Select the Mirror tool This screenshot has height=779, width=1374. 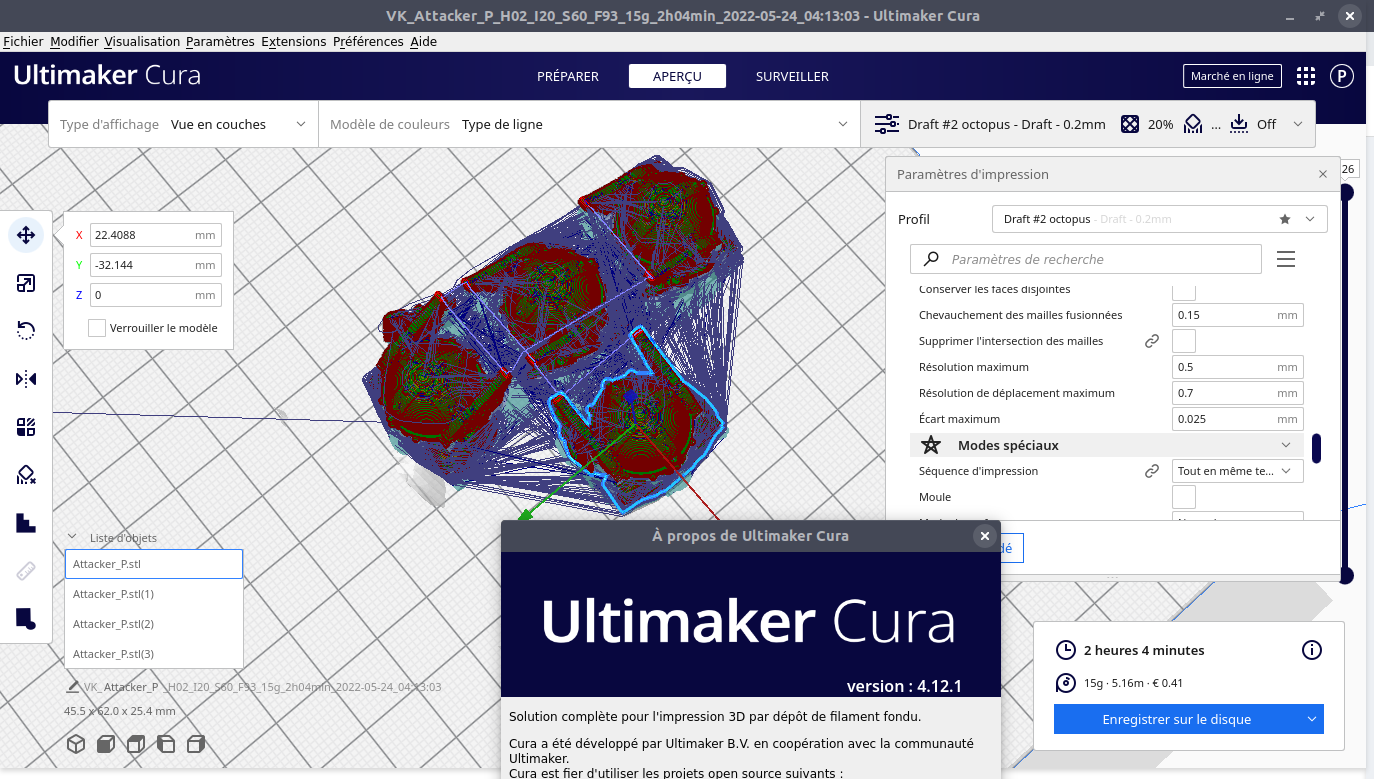click(x=26, y=379)
